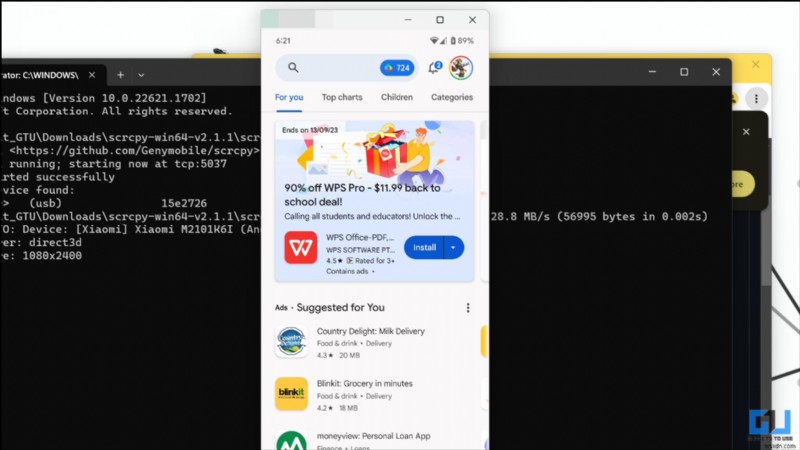Open the moneyview app icon
Image resolution: width=800 pixels, height=450 pixels.
[x=291, y=441]
